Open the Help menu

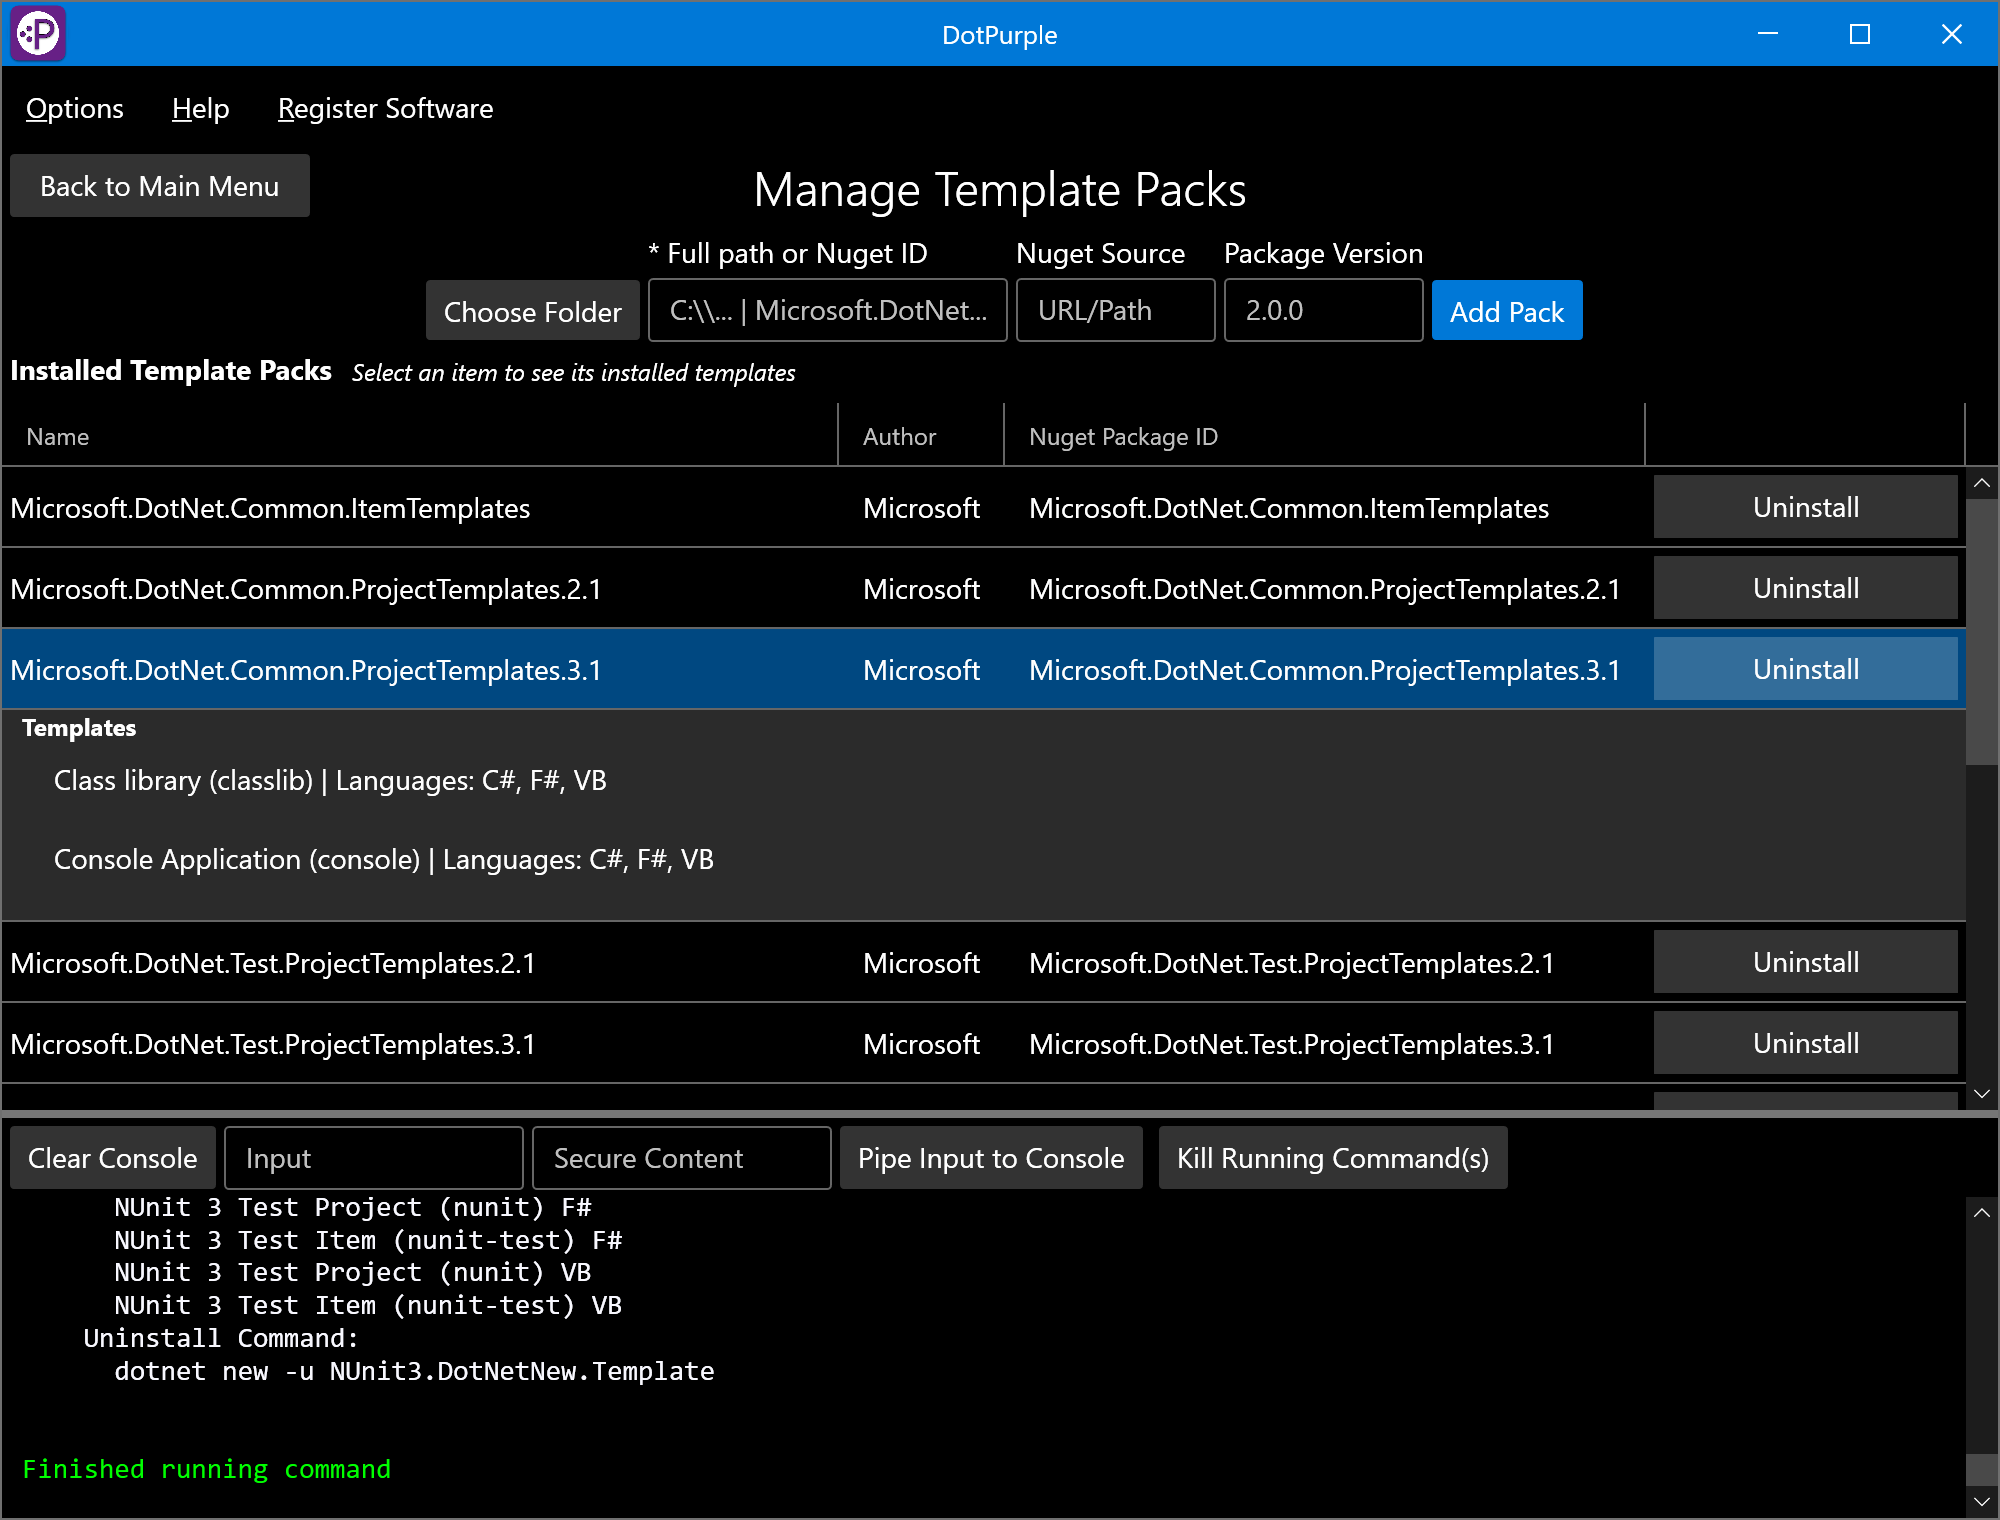(200, 107)
